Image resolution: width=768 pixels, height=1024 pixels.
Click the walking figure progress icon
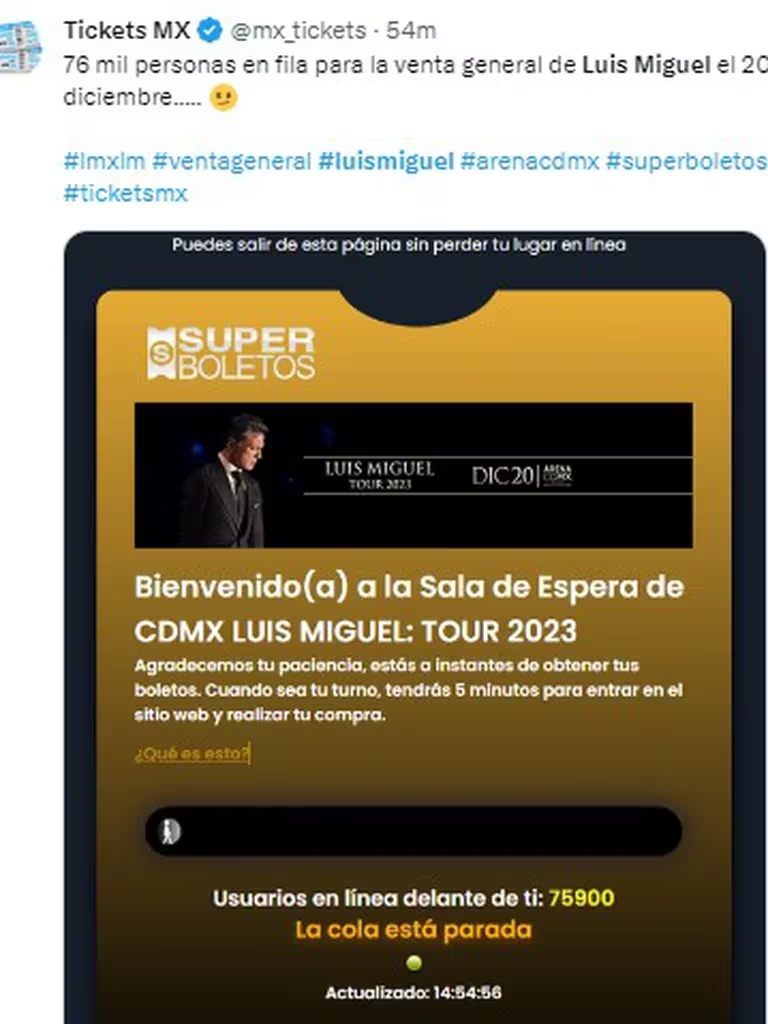pyautogui.click(x=171, y=831)
